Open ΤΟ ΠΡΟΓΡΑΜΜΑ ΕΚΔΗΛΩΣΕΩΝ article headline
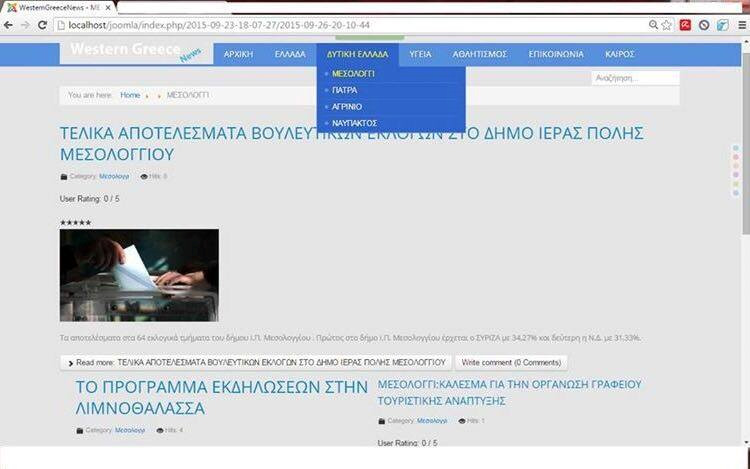The image size is (750, 469). tap(221, 398)
